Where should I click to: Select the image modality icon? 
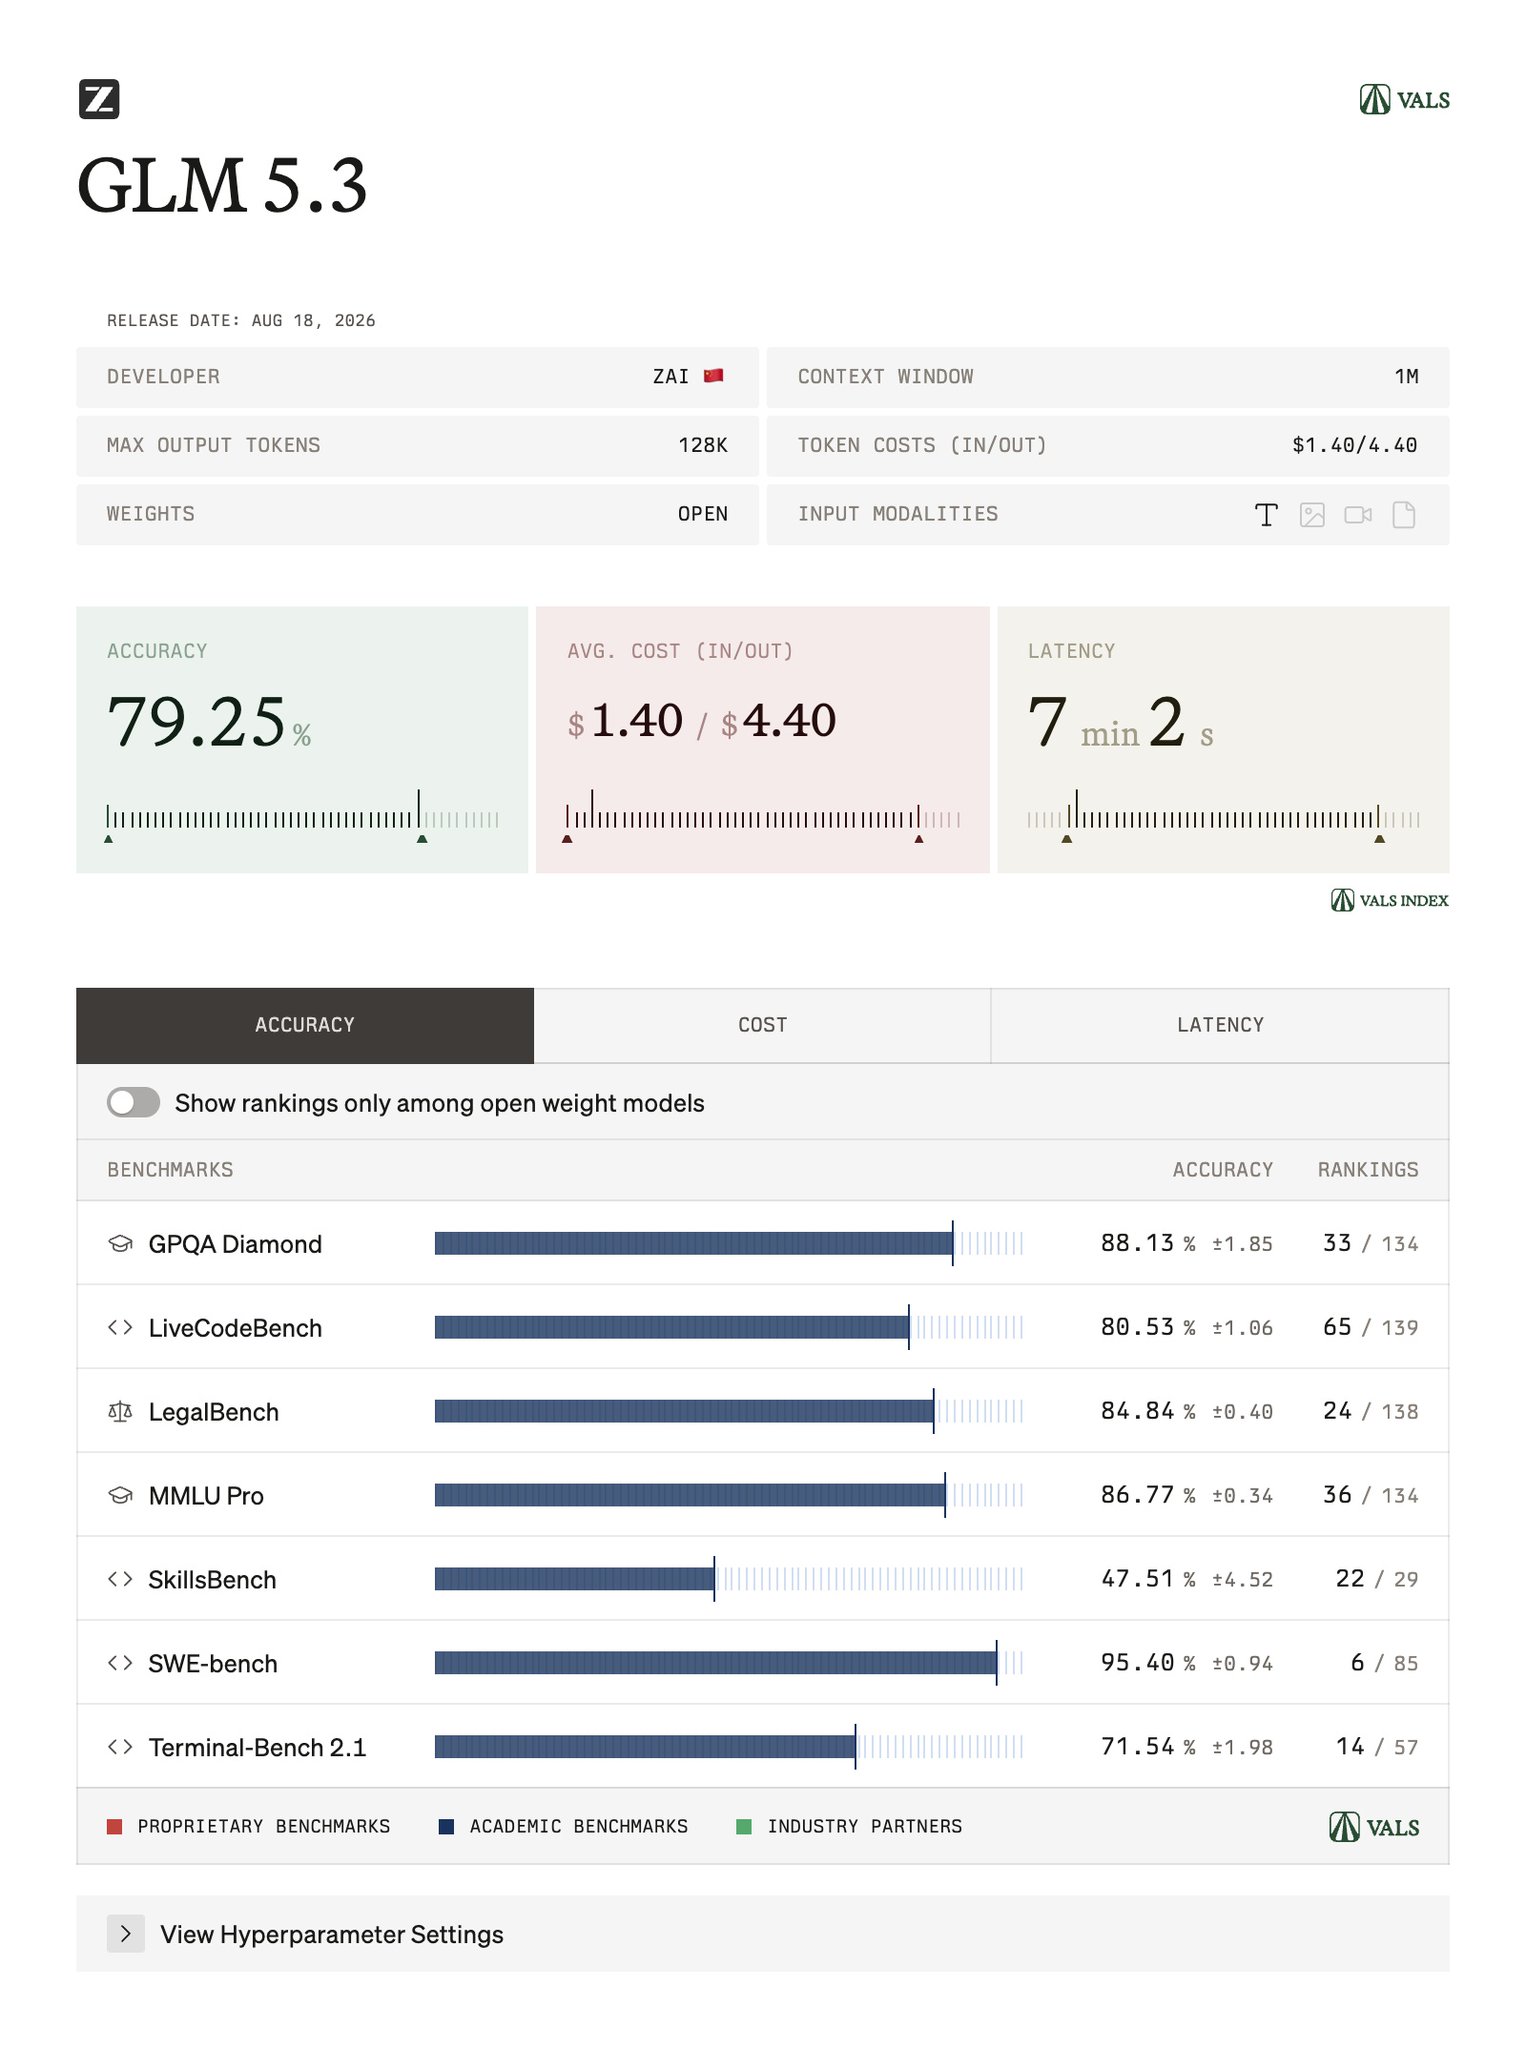pyautogui.click(x=1312, y=515)
